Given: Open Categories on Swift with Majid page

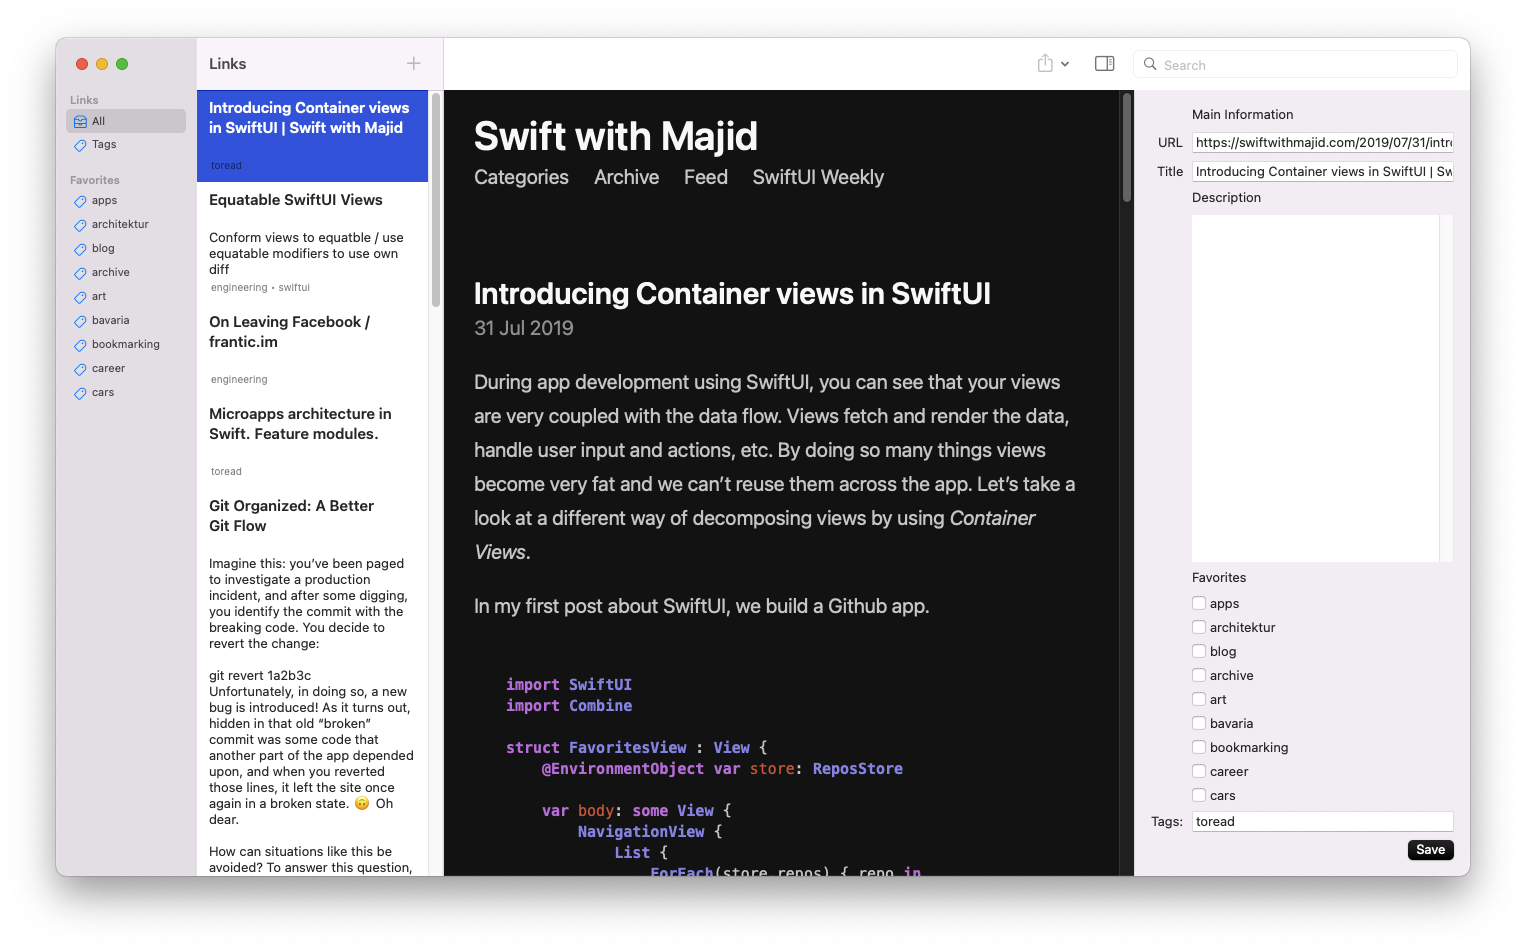Looking at the screenshot, I should point(521,177).
